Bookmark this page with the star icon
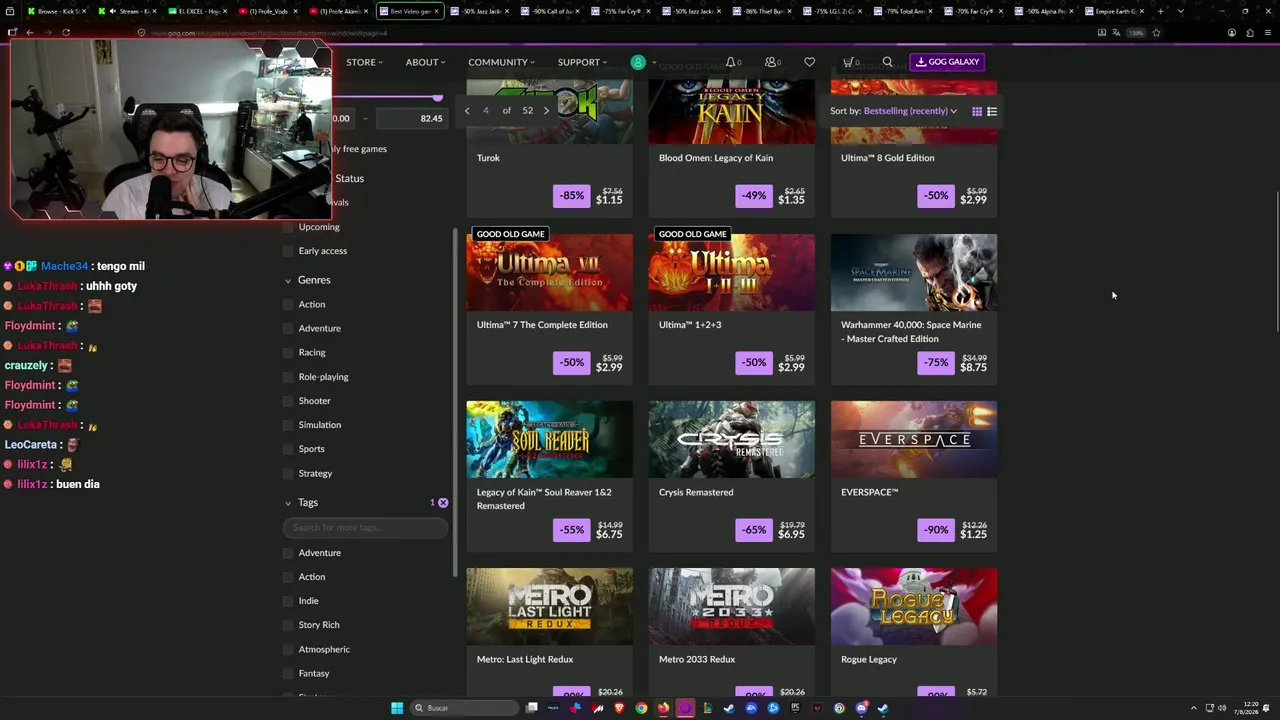The image size is (1280, 720). coord(1156,32)
